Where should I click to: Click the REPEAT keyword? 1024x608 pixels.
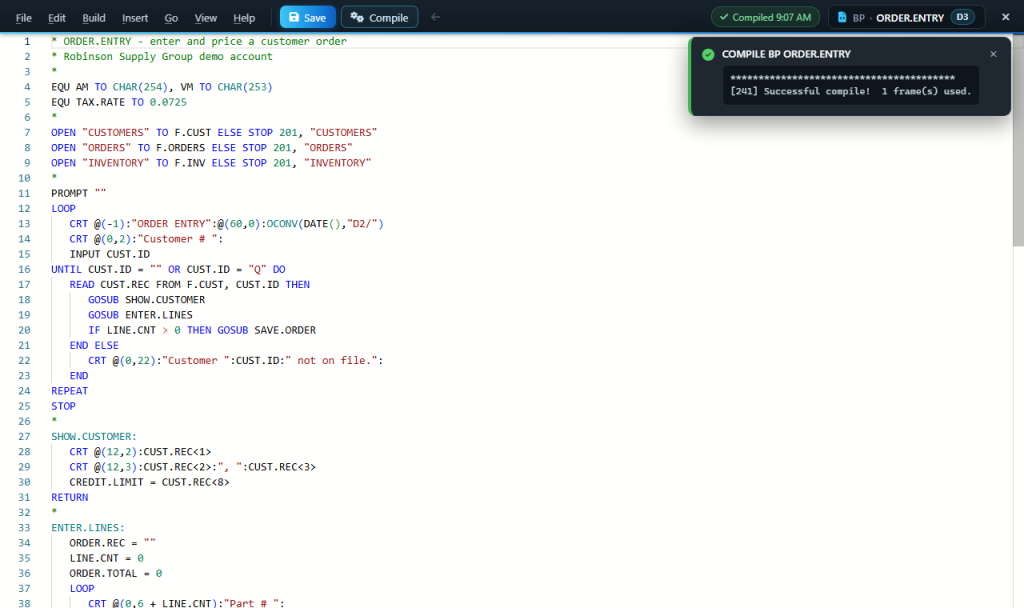coord(69,391)
